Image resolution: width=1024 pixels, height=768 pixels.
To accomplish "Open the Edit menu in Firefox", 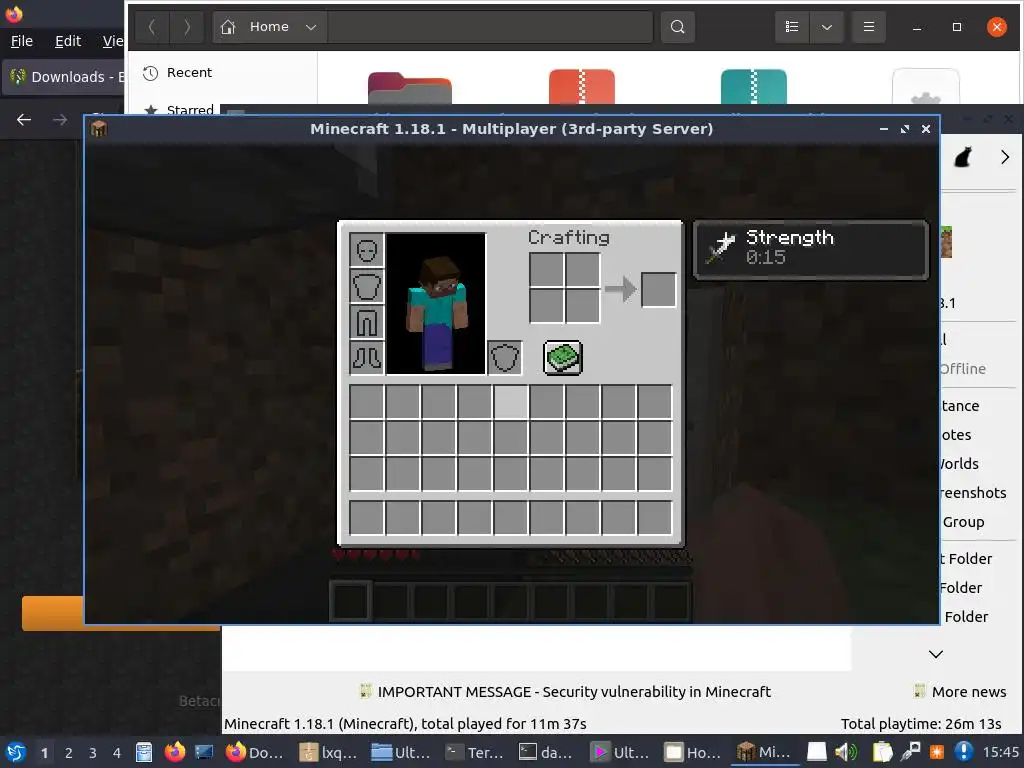I will tap(68, 41).
